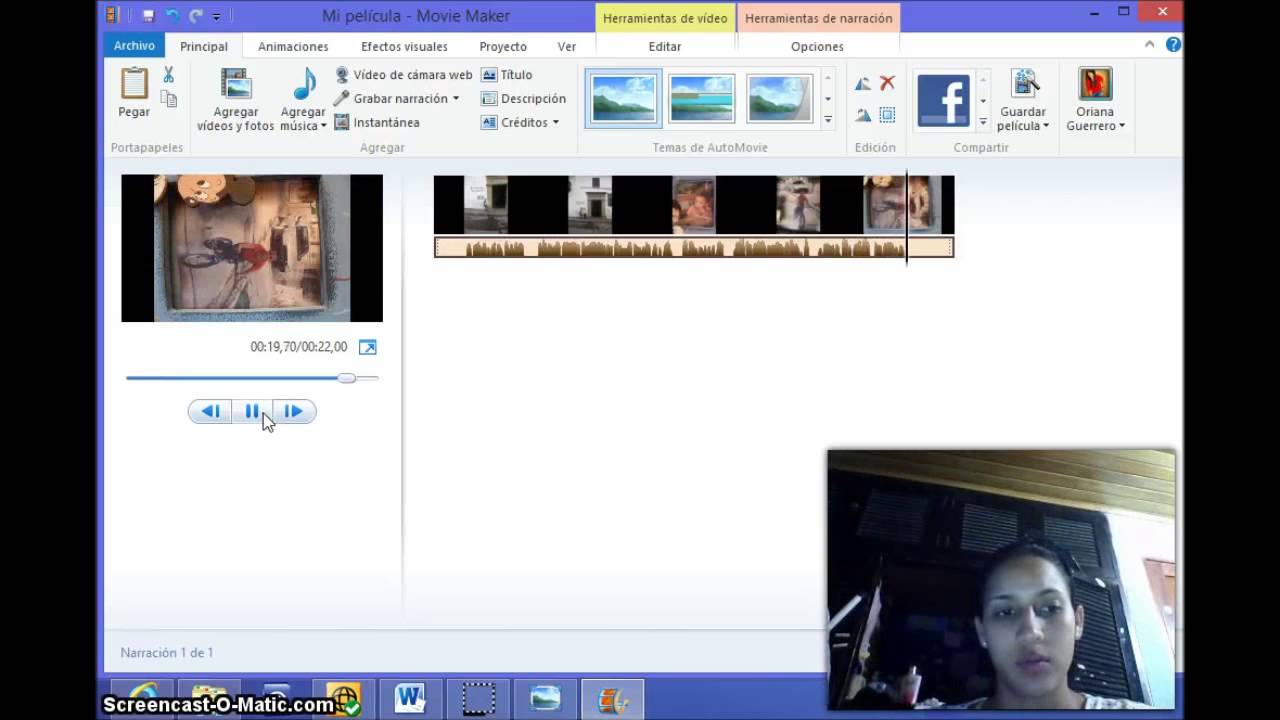Open Movie Maker taskbar icon
Screen dimensions: 1280x720
tap(613, 698)
